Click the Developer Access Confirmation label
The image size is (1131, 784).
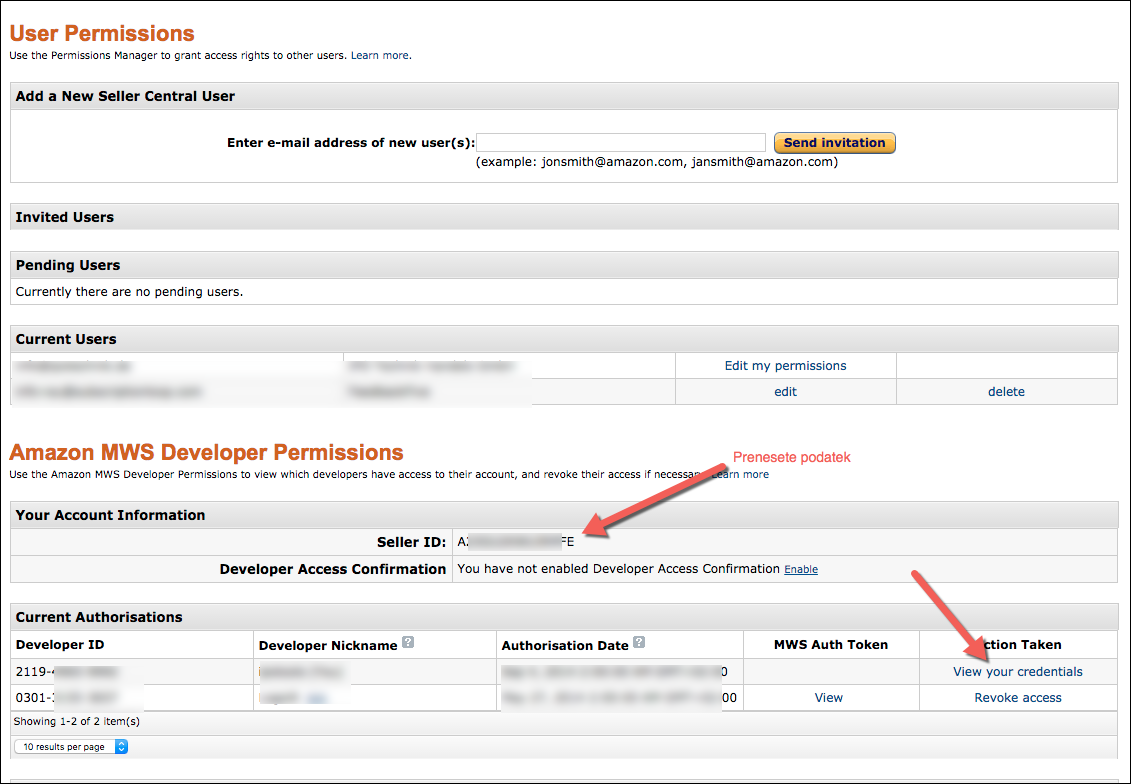click(333, 569)
